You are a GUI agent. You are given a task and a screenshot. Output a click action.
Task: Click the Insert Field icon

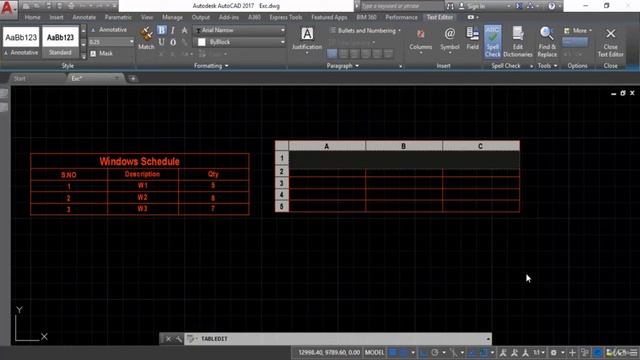472,39
